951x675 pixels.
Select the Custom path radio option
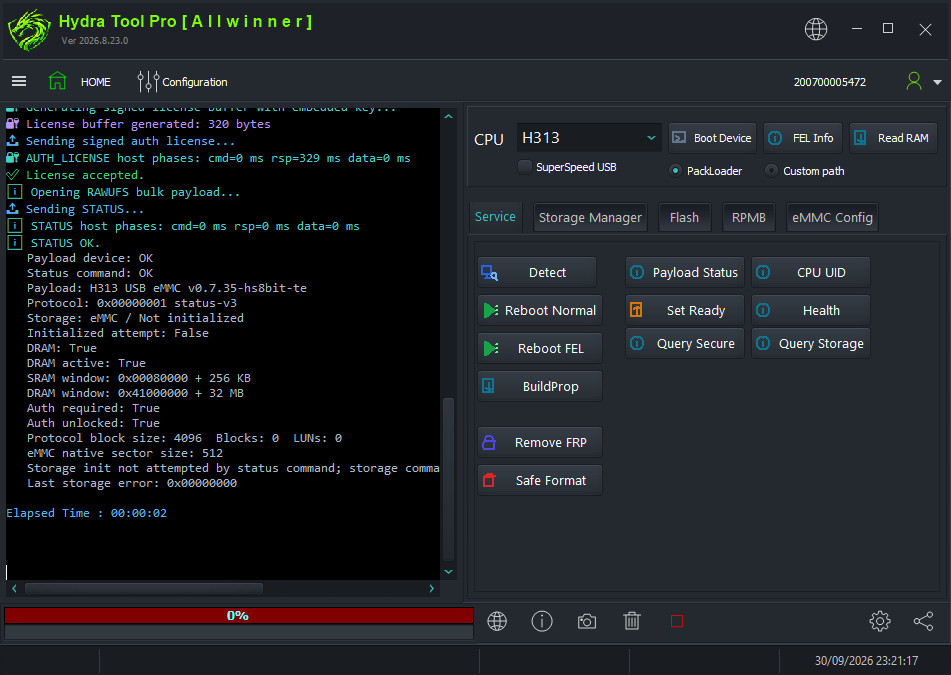click(771, 171)
